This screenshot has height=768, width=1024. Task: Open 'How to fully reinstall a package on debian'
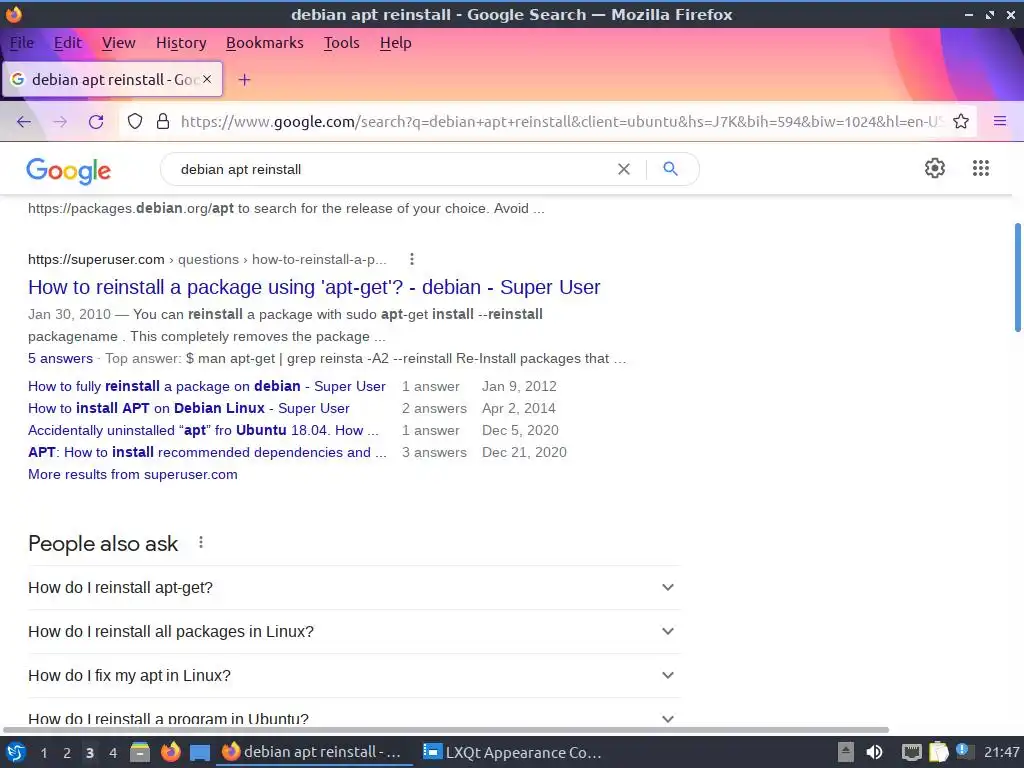coord(206,387)
